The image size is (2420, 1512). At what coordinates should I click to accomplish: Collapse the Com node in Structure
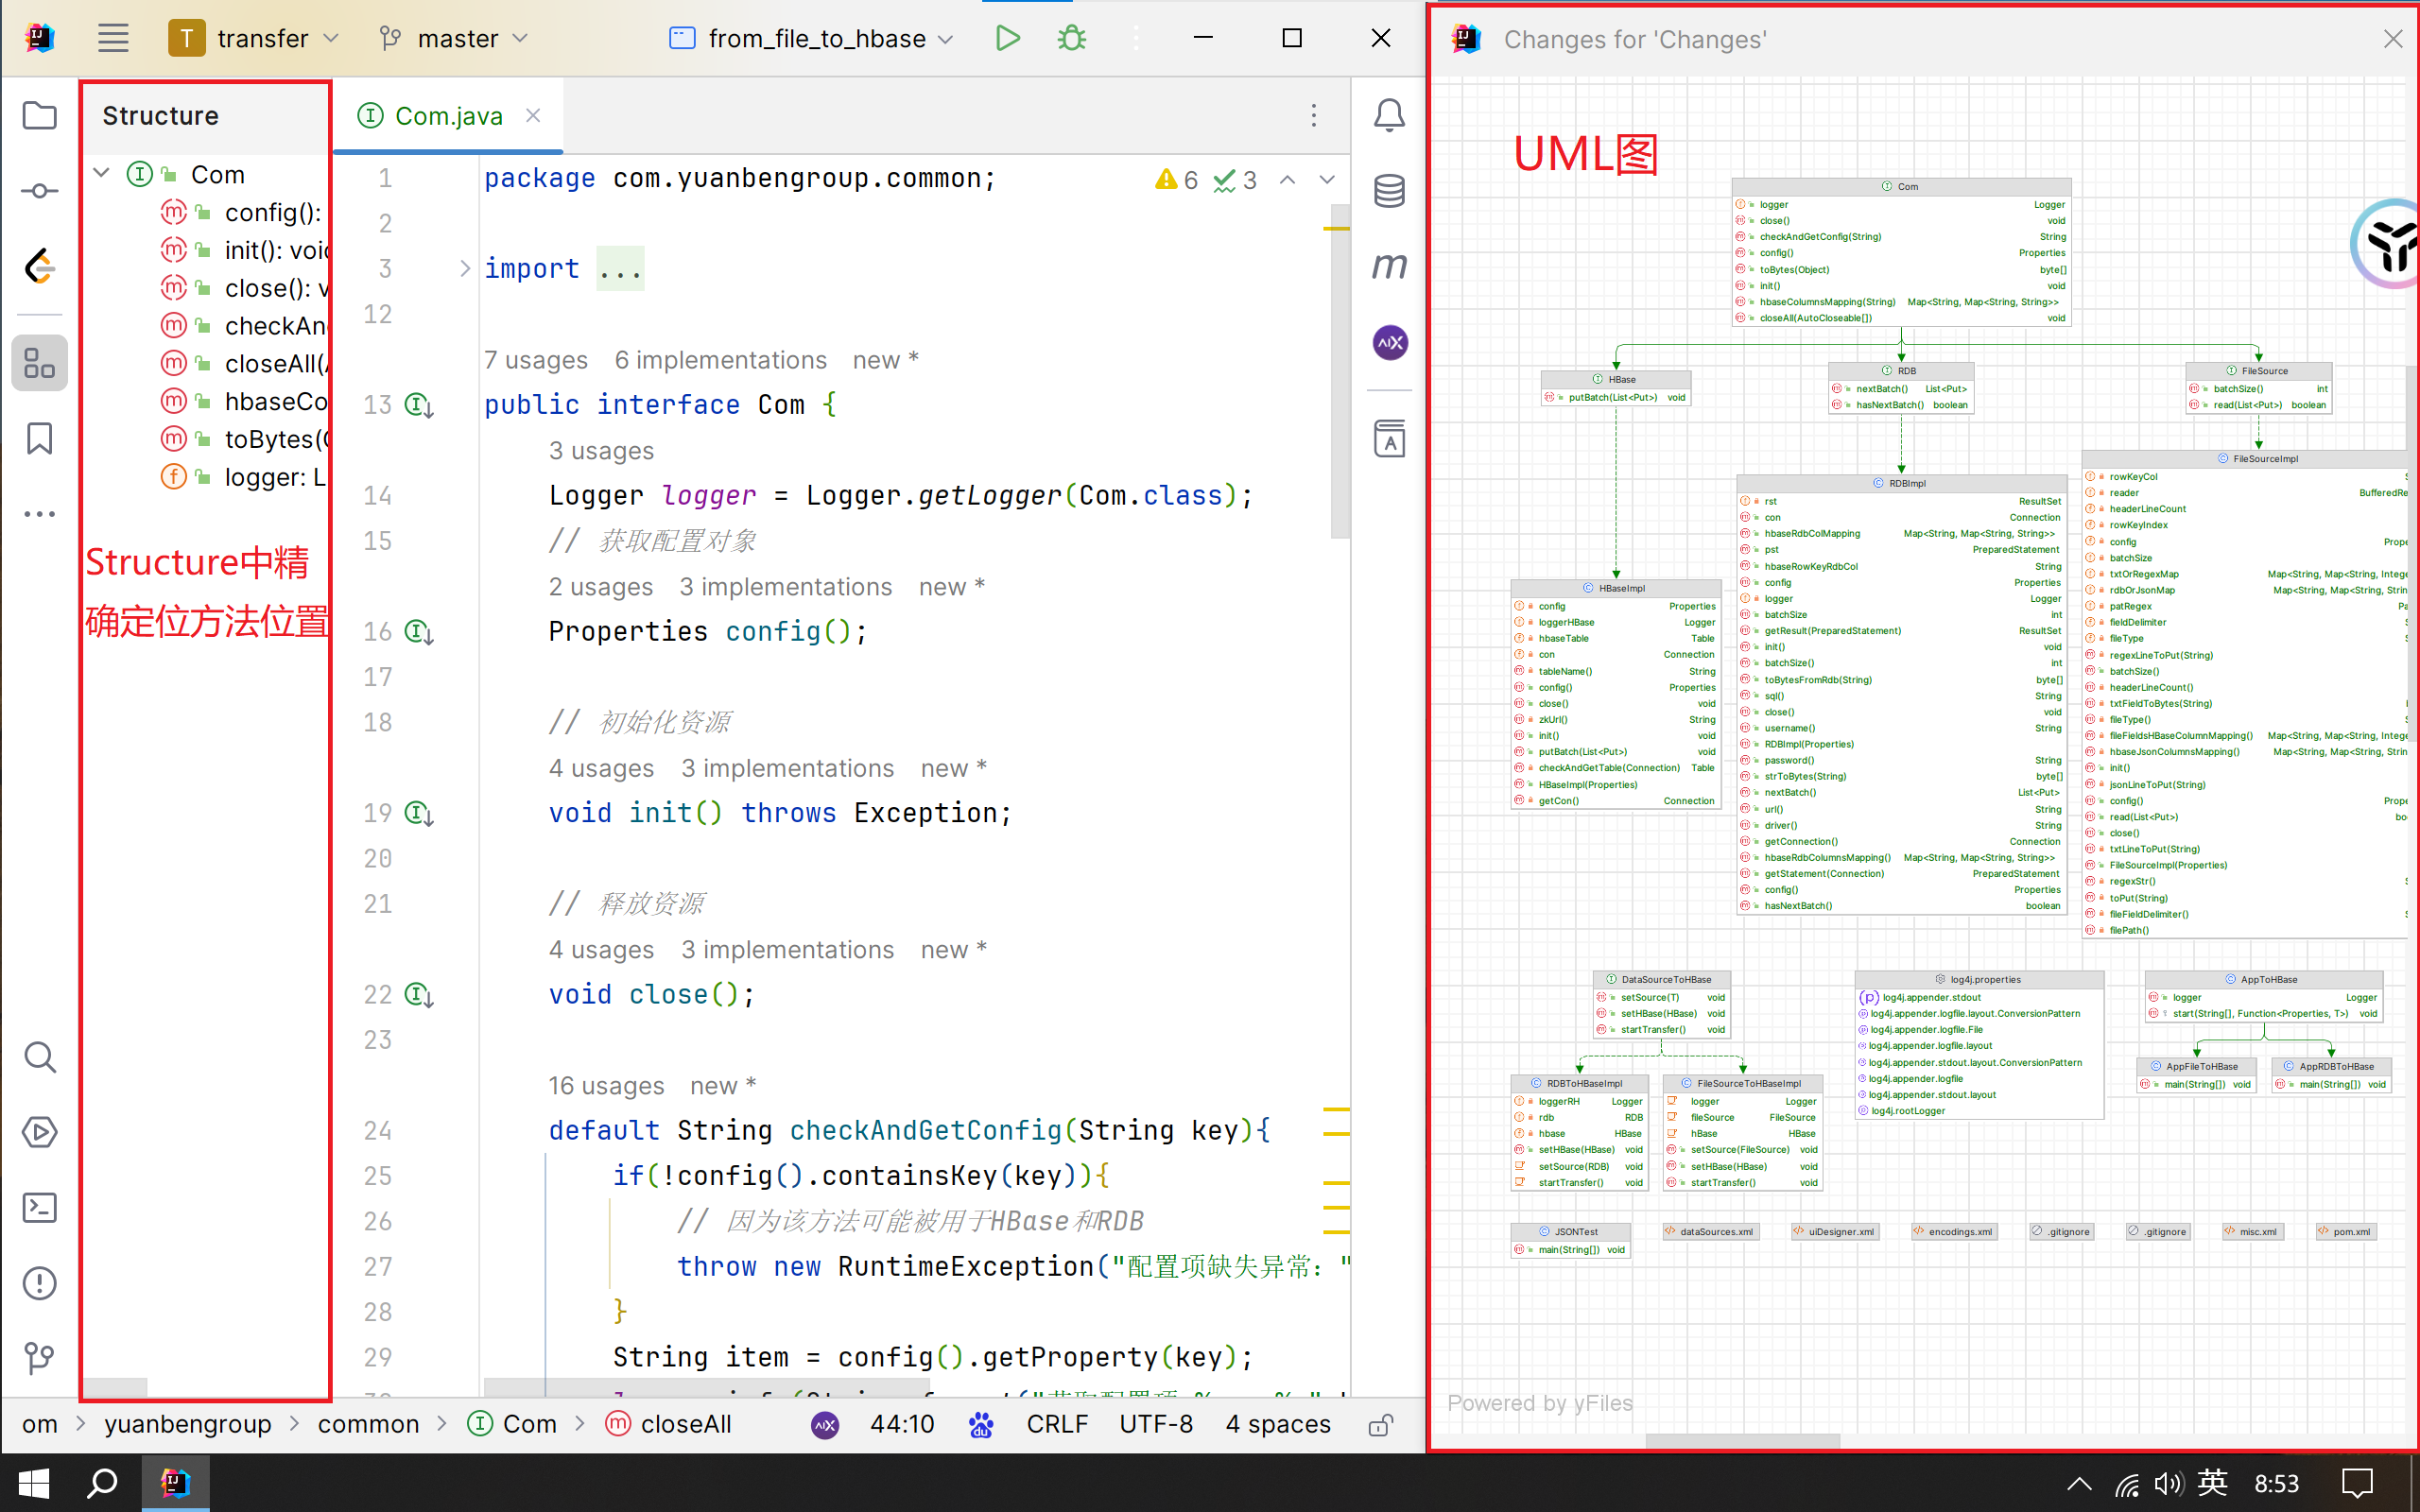[x=101, y=173]
